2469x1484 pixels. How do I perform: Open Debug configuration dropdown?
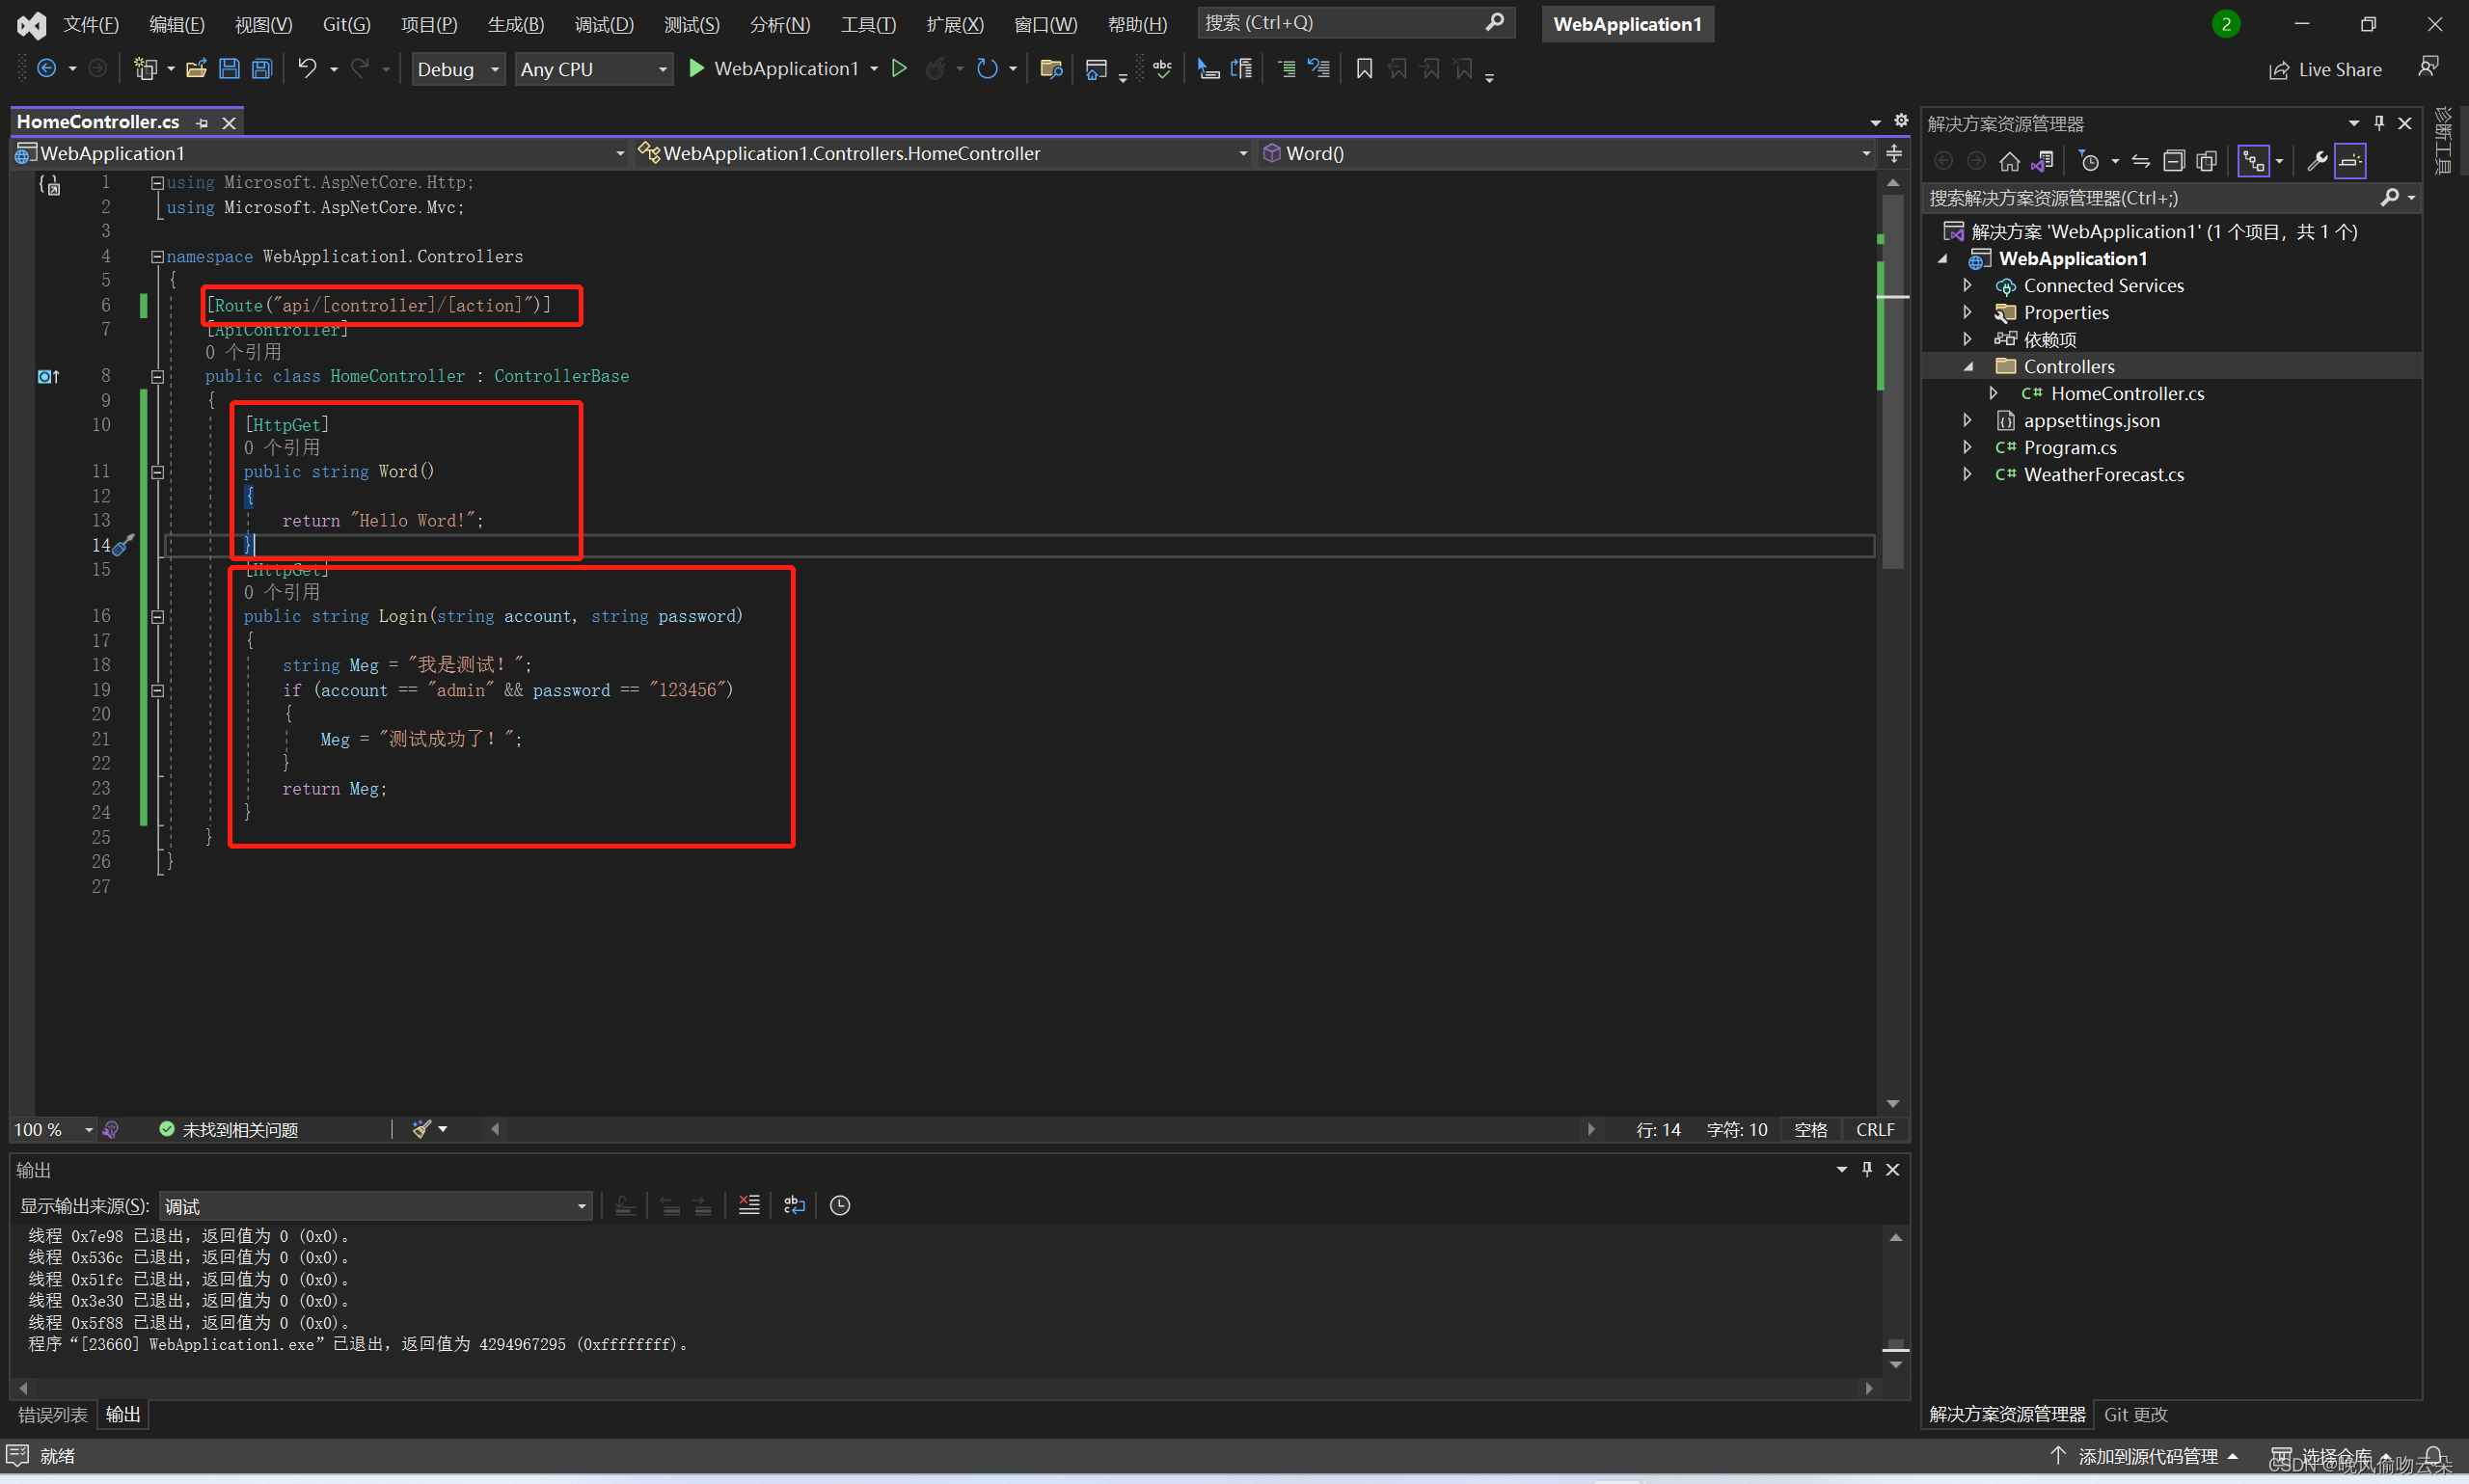coord(458,69)
